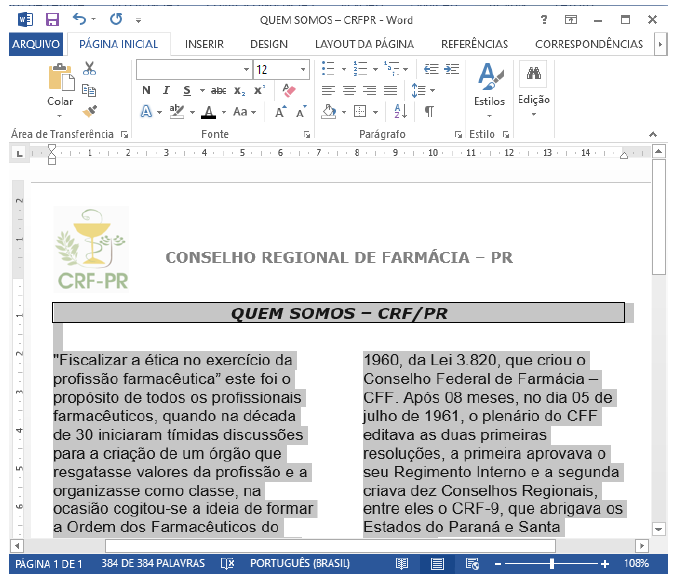The height and width of the screenshot is (582, 676).
Task: Sort text alphabetically with A-Z icon
Action: coord(401,112)
